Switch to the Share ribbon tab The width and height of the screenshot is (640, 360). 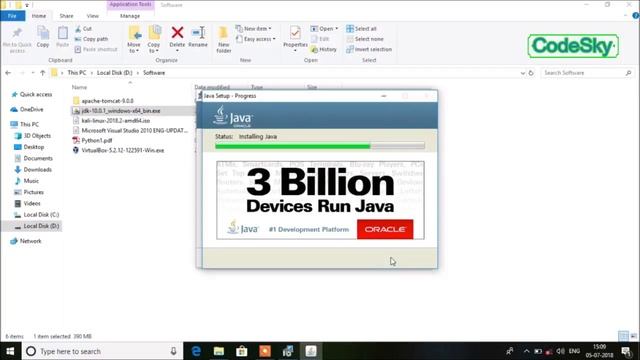67,16
